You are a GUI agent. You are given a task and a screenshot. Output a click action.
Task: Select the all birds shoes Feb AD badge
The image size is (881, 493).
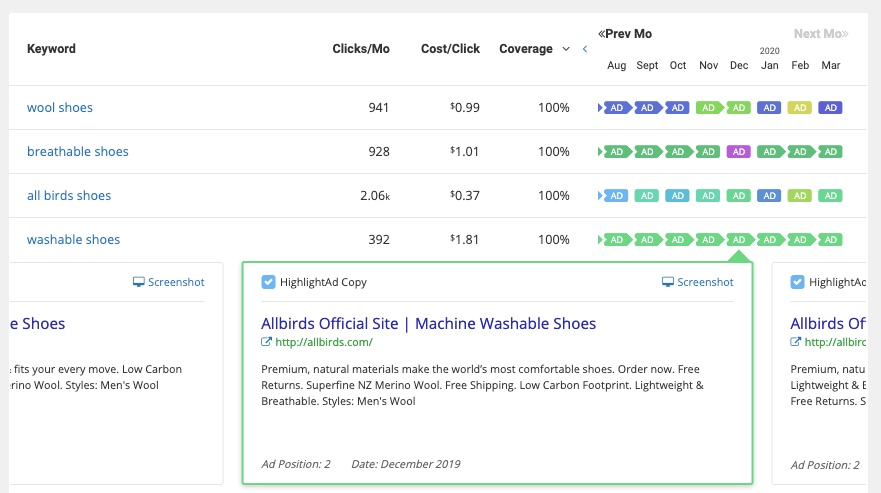pyautogui.click(x=800, y=195)
